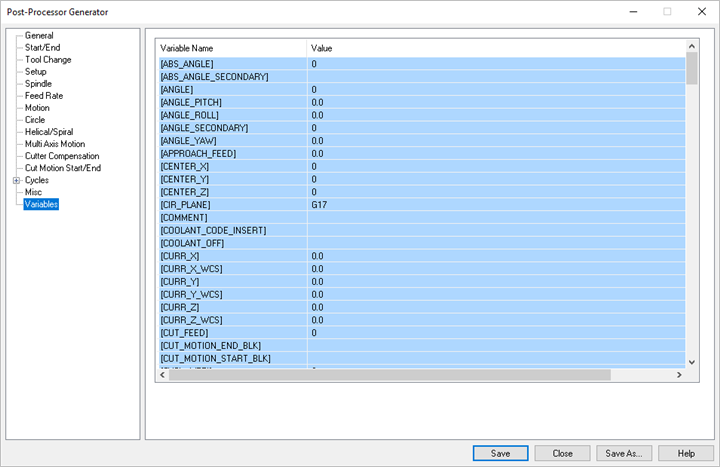Select the Cycles tree item
The image size is (720, 467).
point(37,180)
